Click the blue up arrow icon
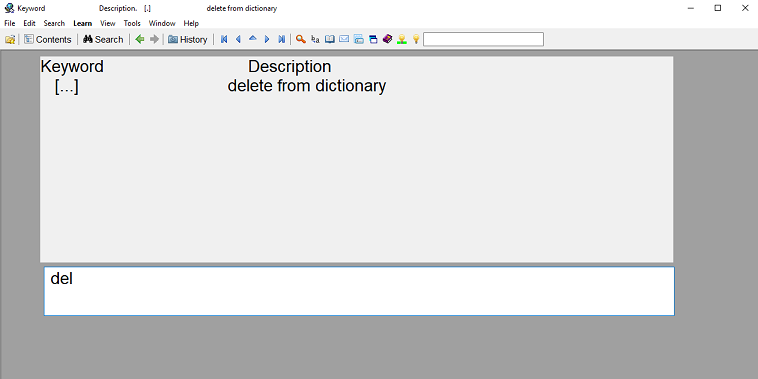758x379 pixels. click(x=252, y=39)
